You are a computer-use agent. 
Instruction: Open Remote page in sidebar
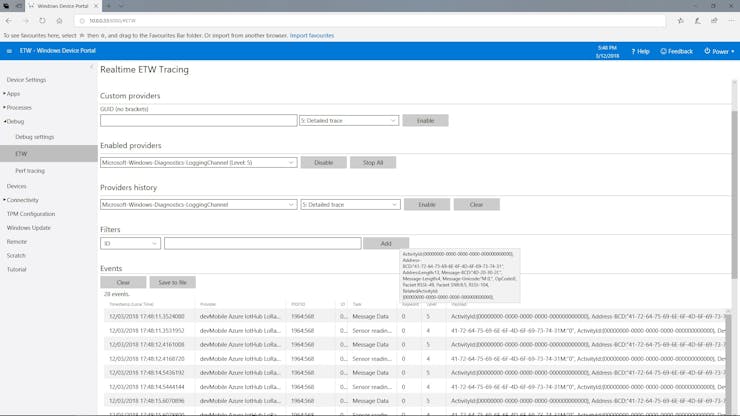coord(17,242)
